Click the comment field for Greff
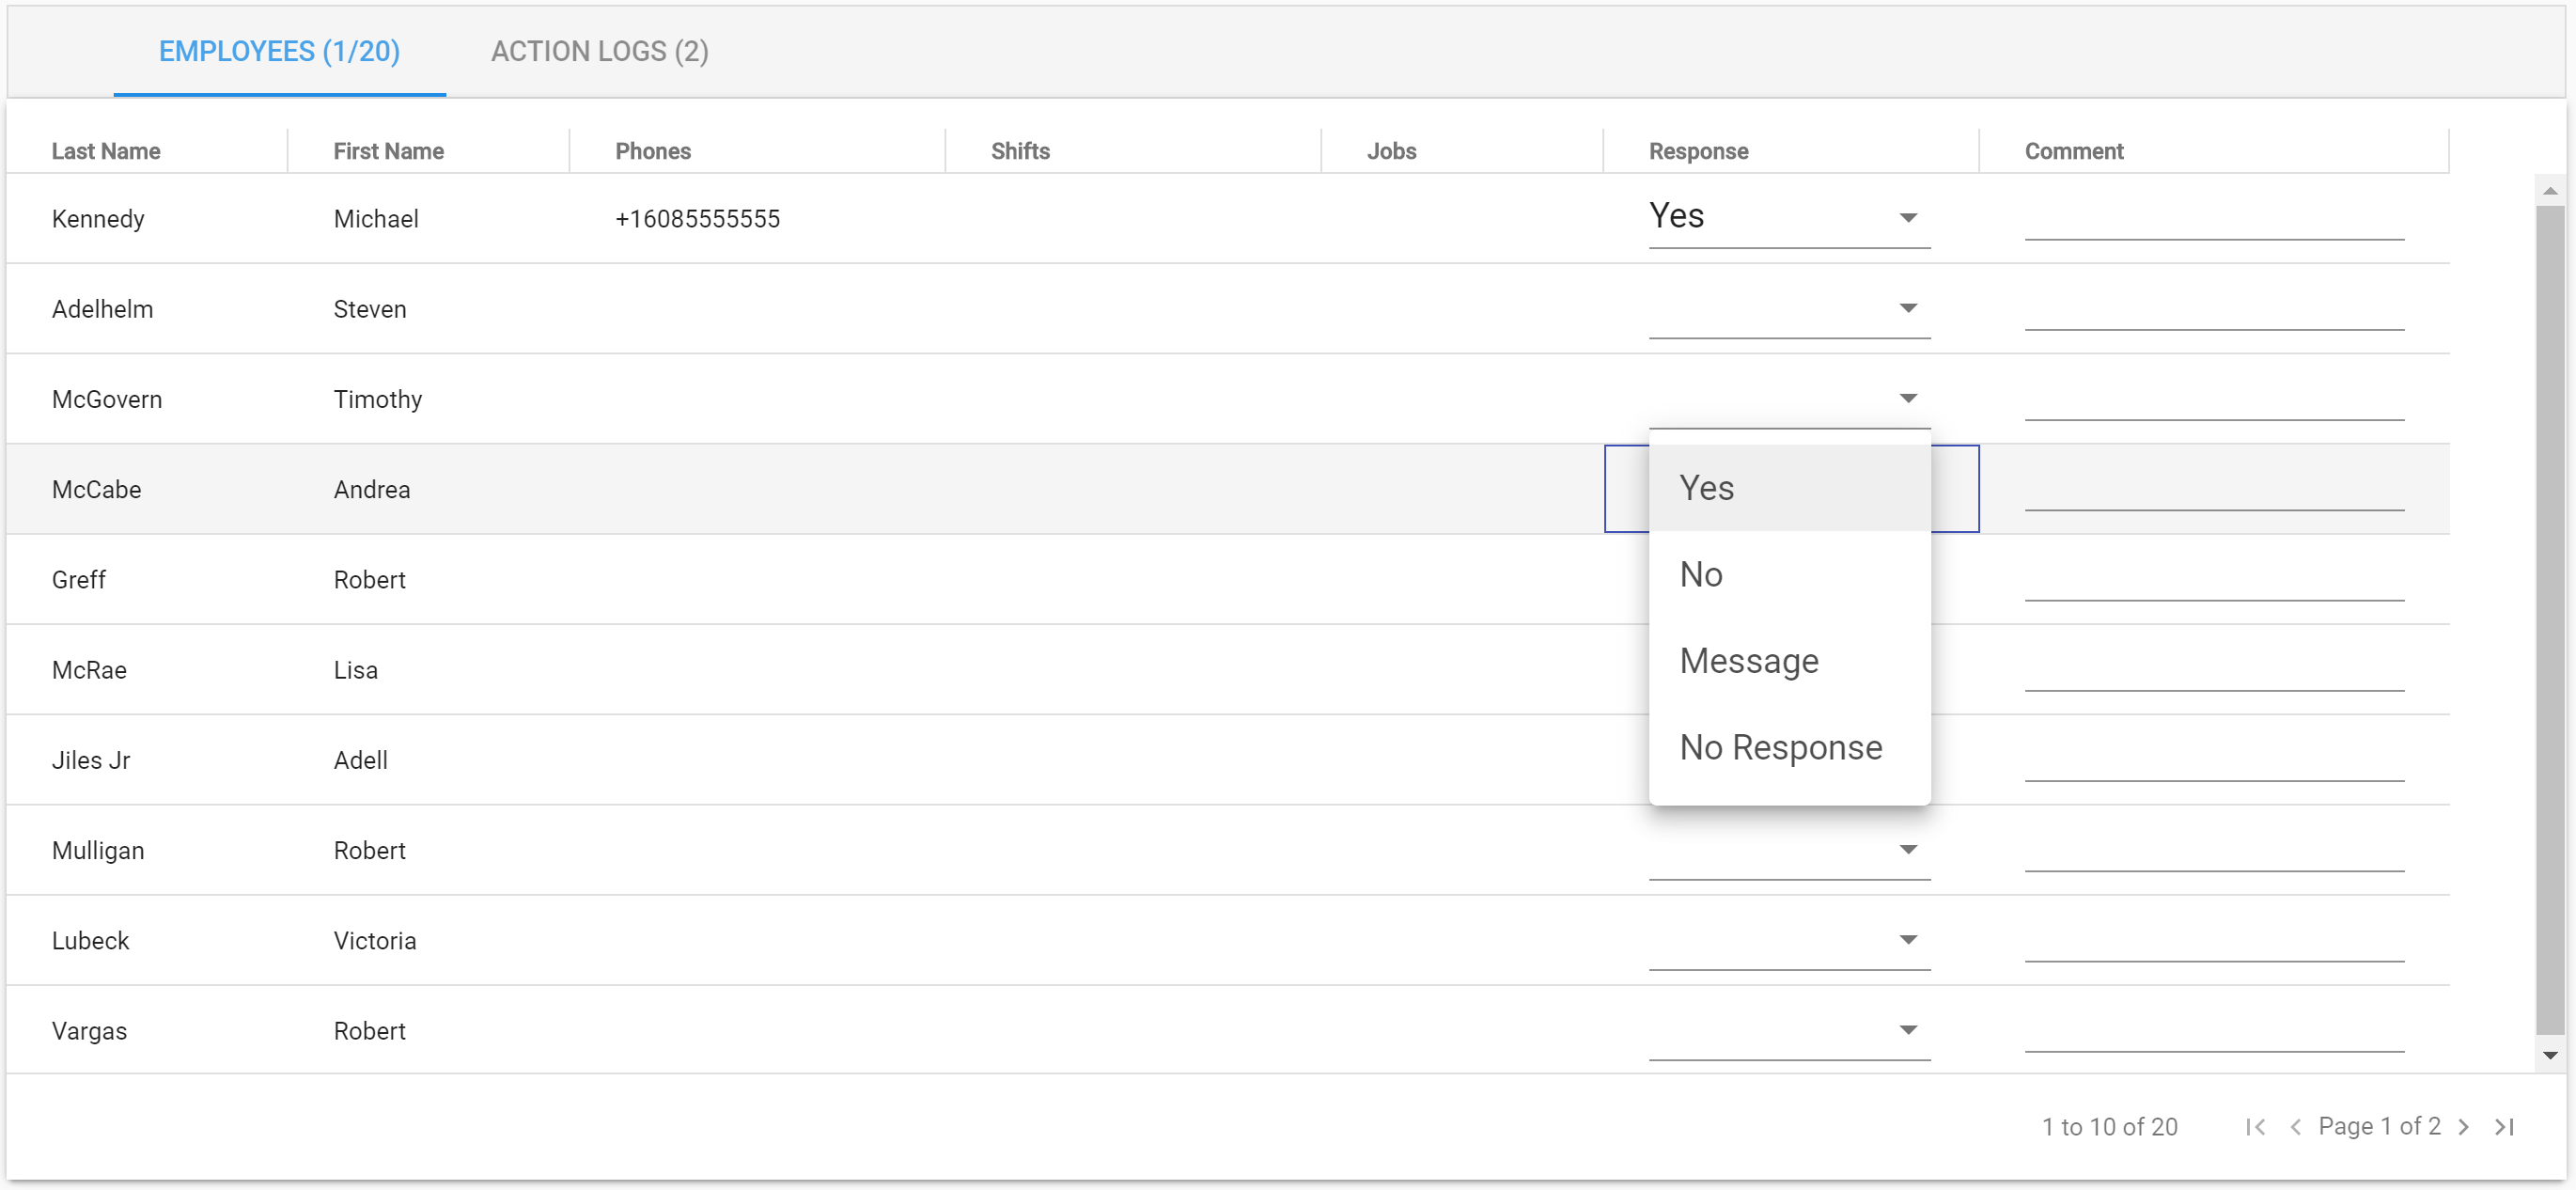 [x=2214, y=579]
